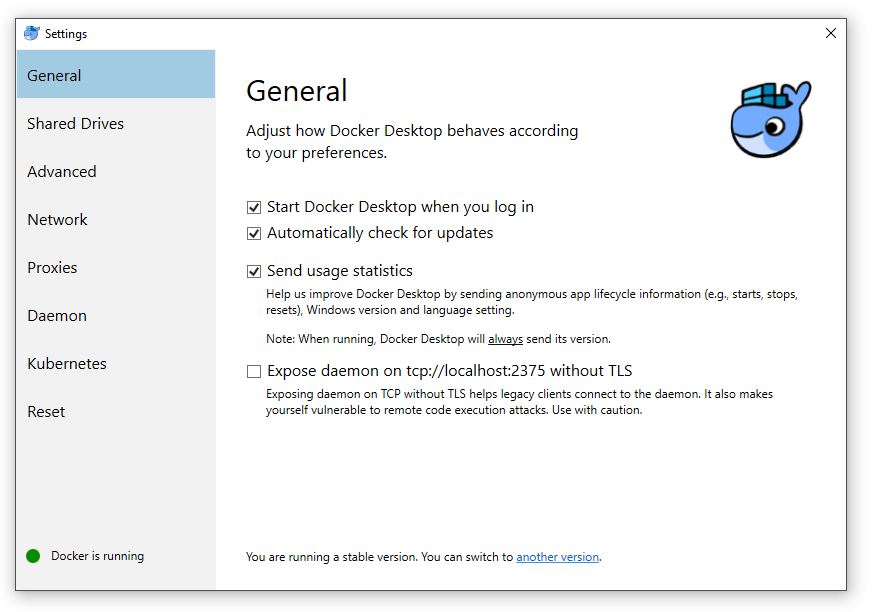Click the 'General' page heading
This screenshot has height=612, width=872.
point(297,91)
